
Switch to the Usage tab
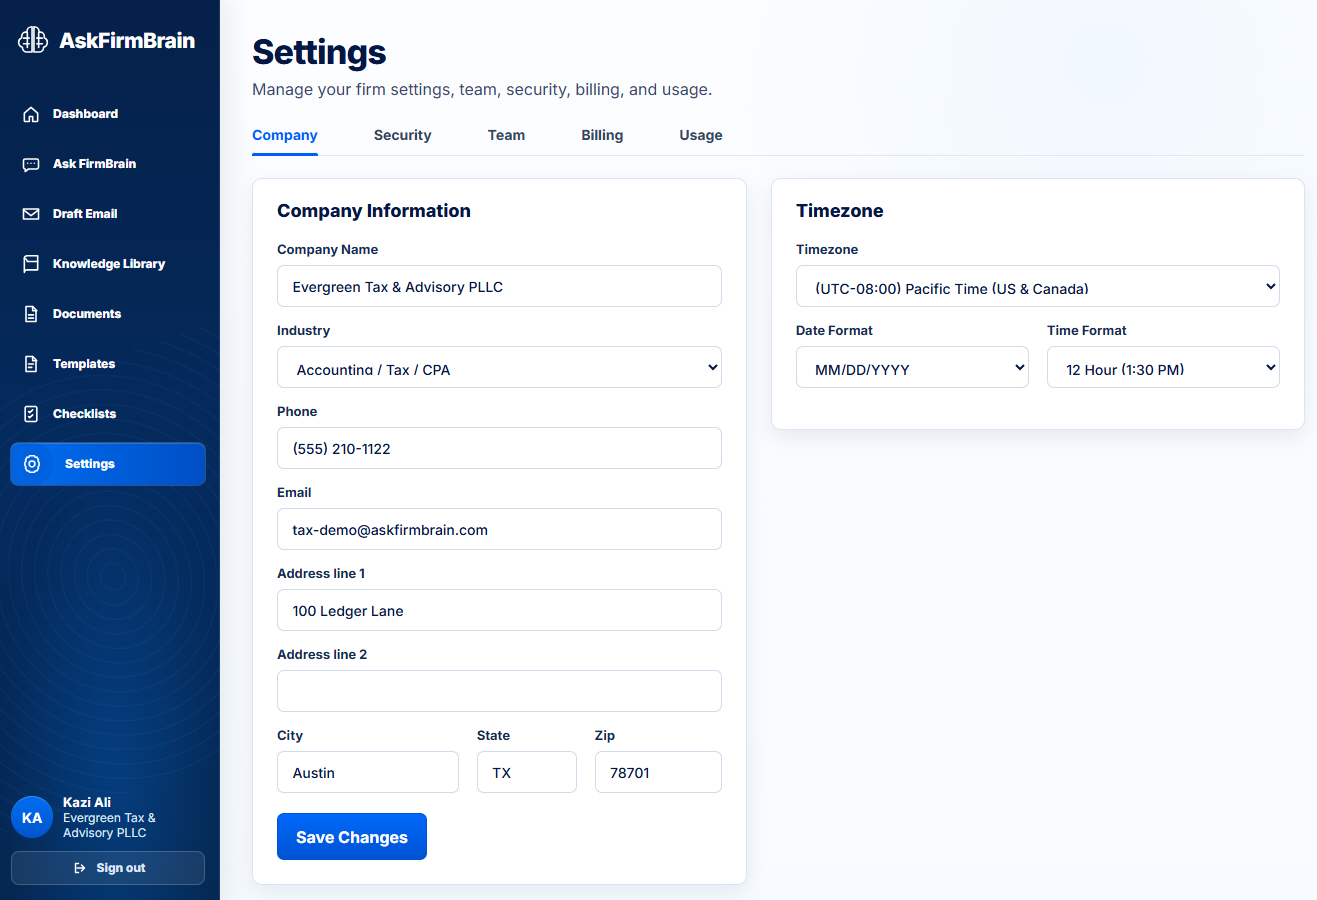point(701,135)
